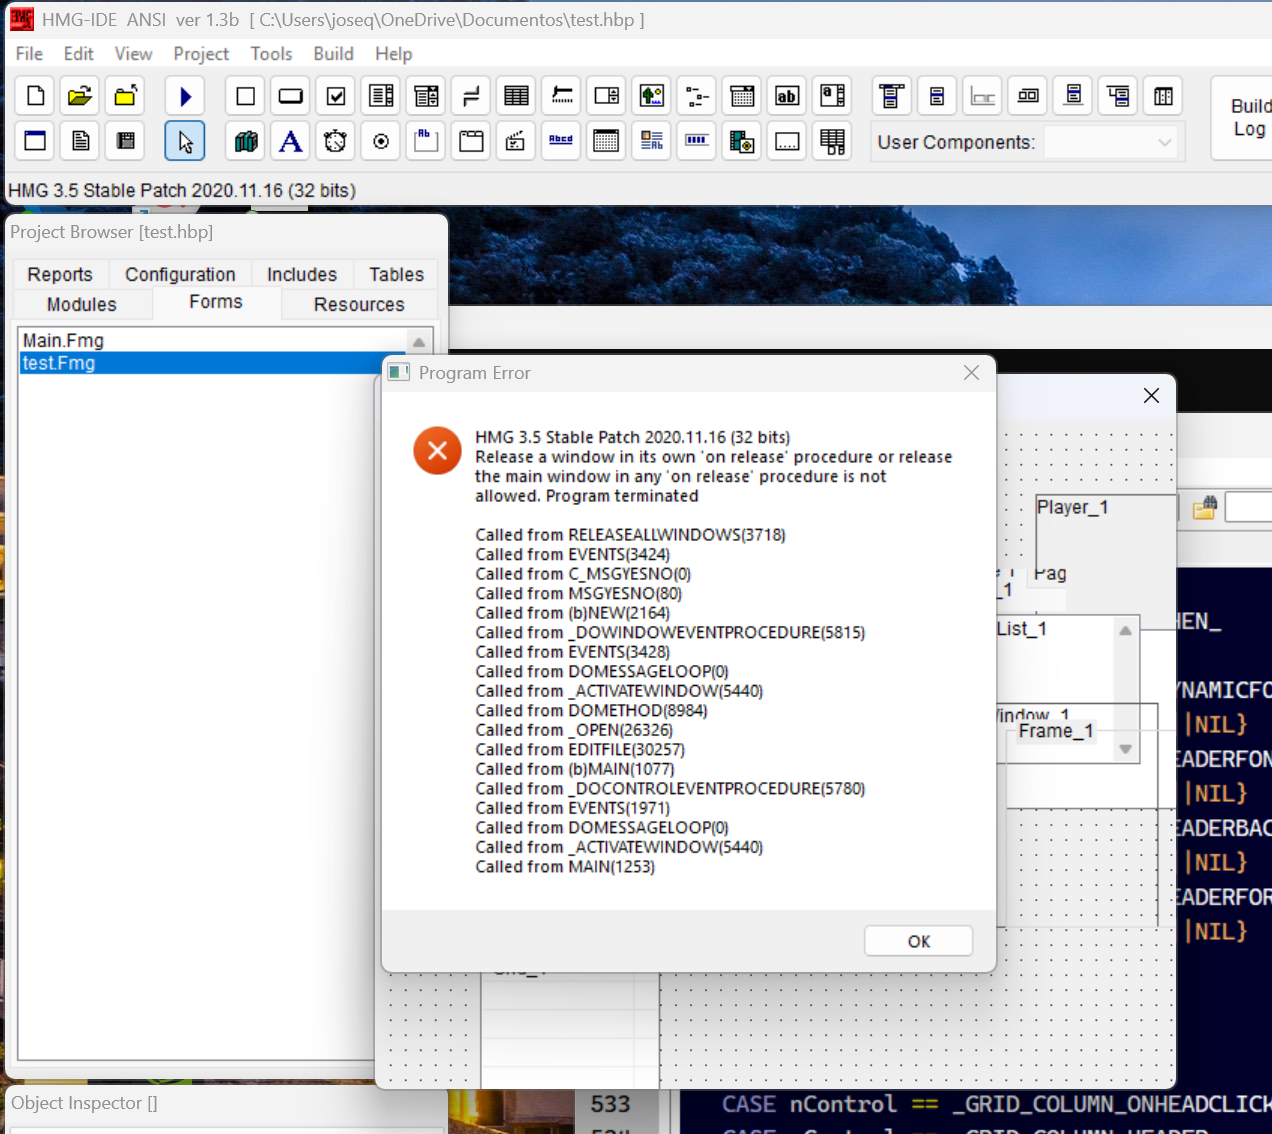Click the TextBox control icon labeled ab

point(787,96)
